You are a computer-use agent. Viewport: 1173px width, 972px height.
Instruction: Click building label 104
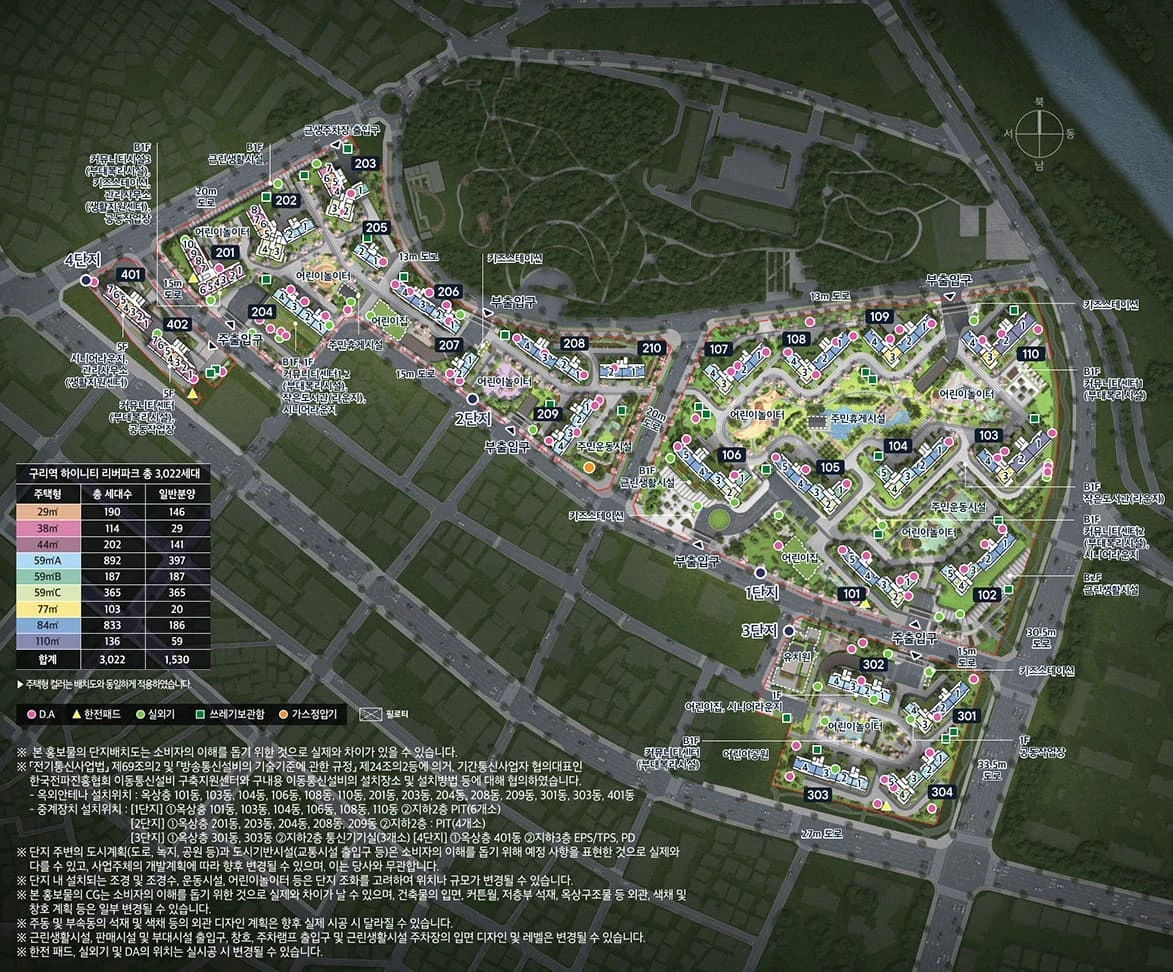898,446
